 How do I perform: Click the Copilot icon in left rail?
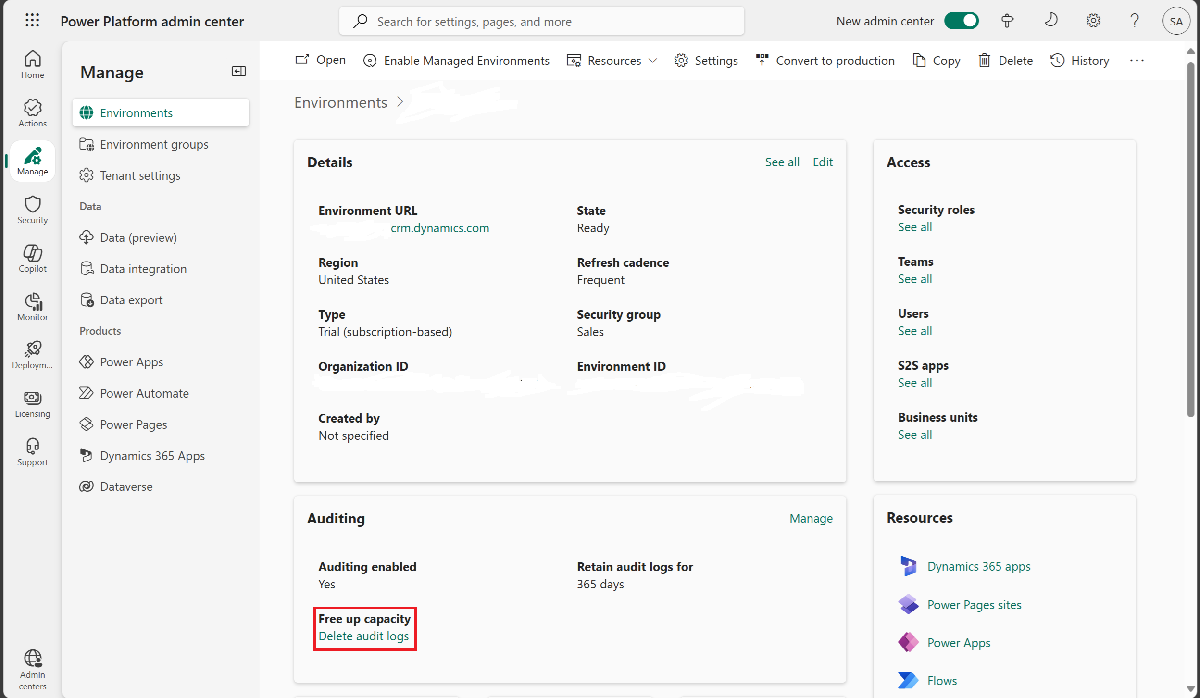coord(32,257)
